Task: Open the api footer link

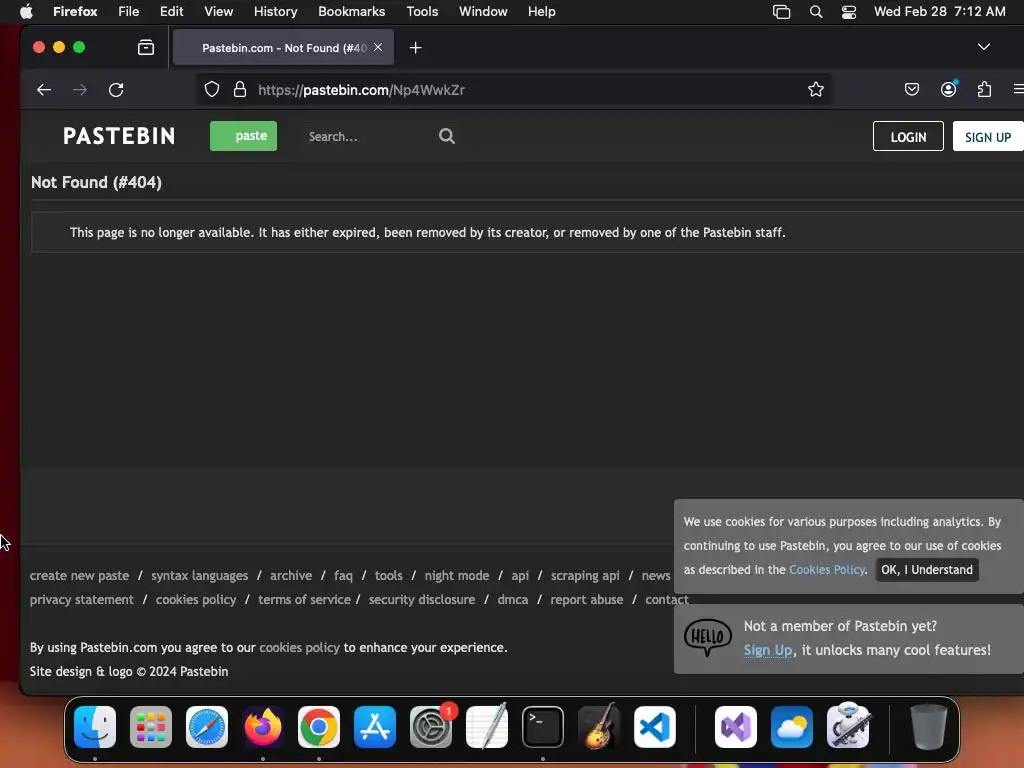Action: tap(520, 575)
